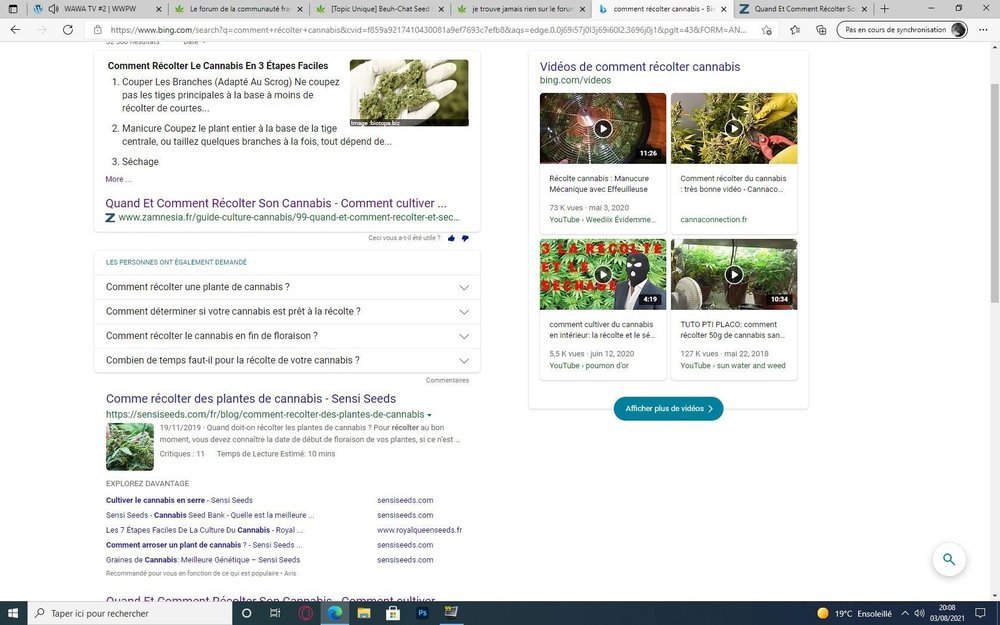Play the Manucure Mécanique avec Effeuilleuse video

click(x=603, y=128)
